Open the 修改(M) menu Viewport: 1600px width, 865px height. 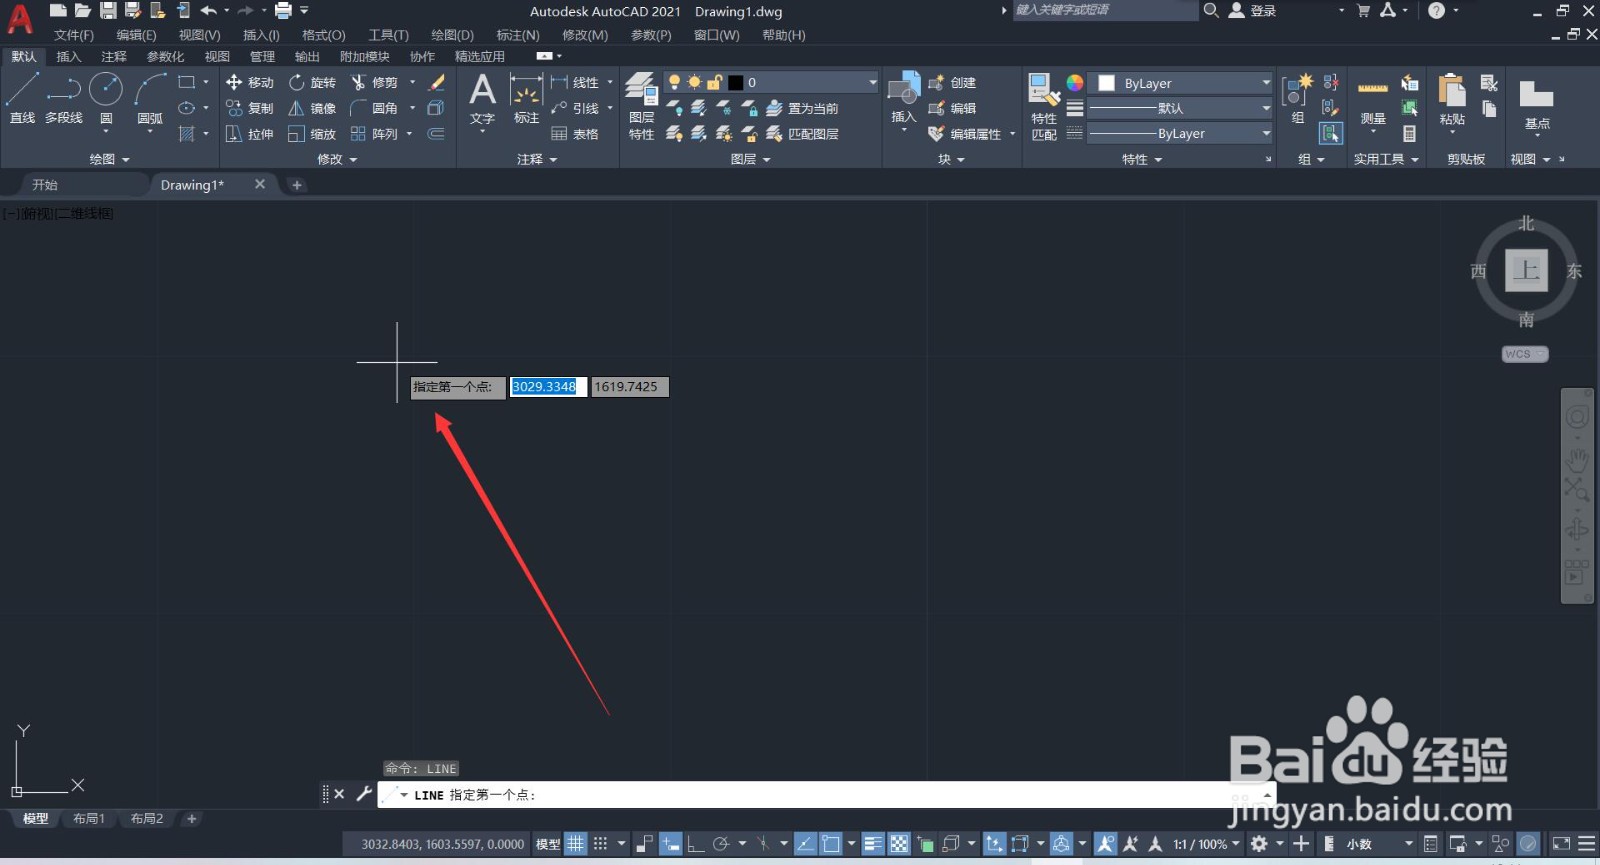click(x=585, y=35)
